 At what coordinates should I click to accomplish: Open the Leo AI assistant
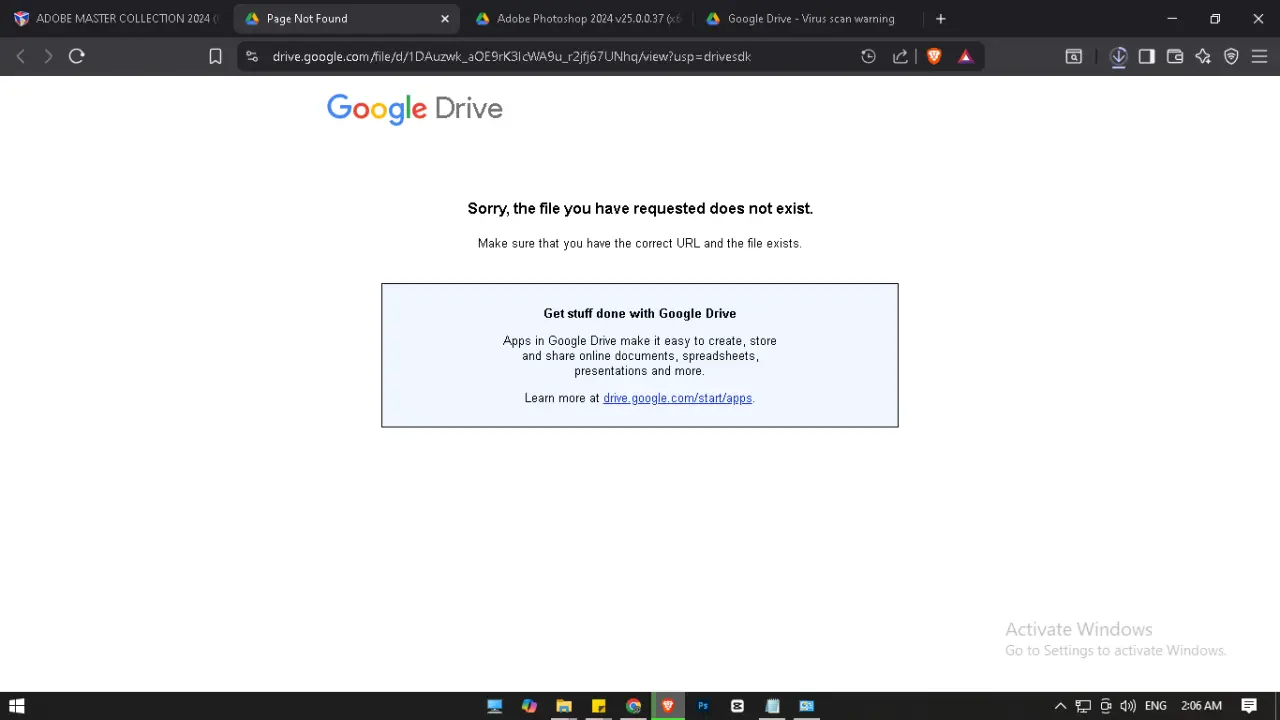pos(1203,57)
